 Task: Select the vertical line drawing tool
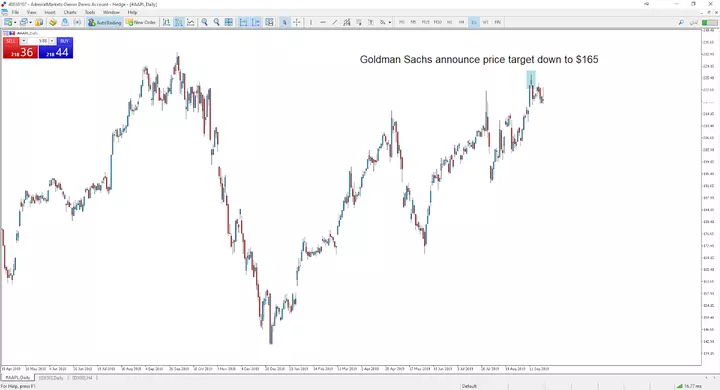pos(311,22)
